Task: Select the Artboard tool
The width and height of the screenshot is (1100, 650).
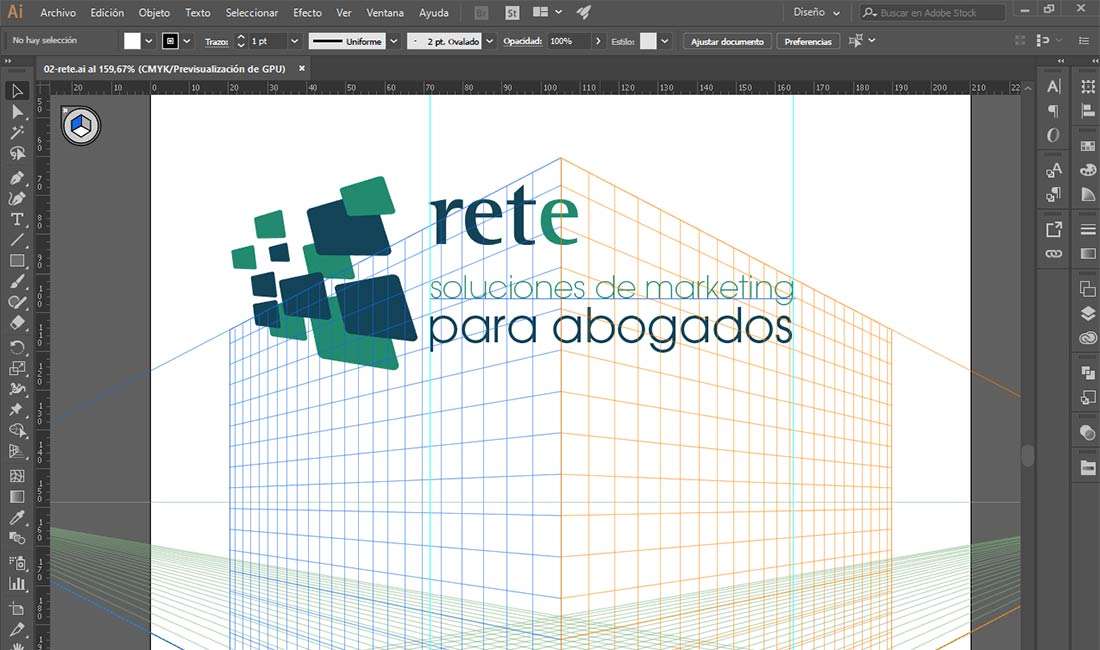Action: pos(17,609)
